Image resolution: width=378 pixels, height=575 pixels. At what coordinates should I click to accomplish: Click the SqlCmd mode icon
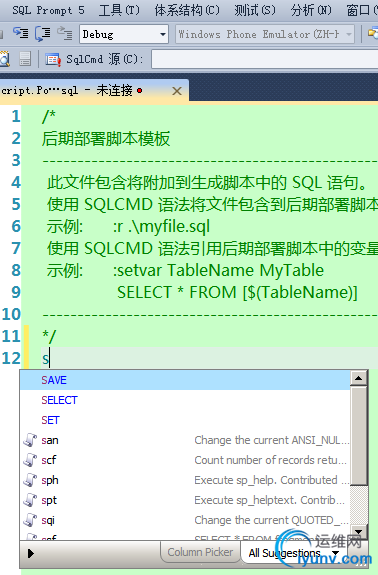[x=53, y=59]
